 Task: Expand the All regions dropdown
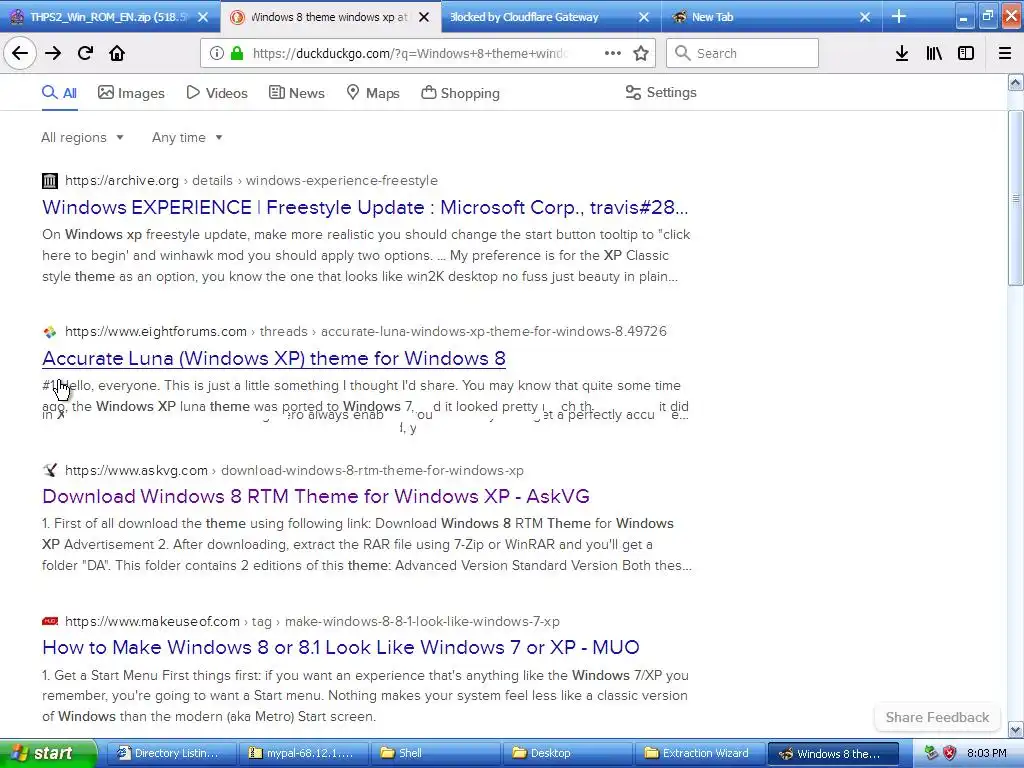(82, 137)
